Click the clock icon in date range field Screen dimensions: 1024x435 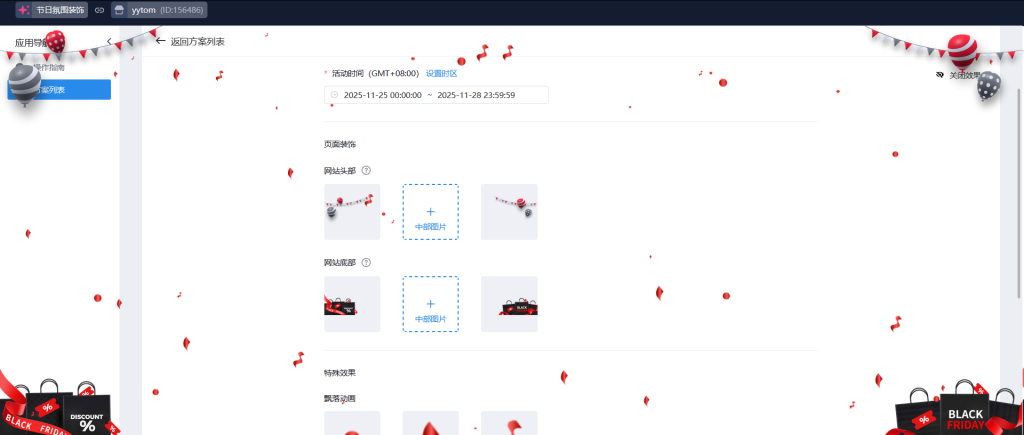click(334, 95)
